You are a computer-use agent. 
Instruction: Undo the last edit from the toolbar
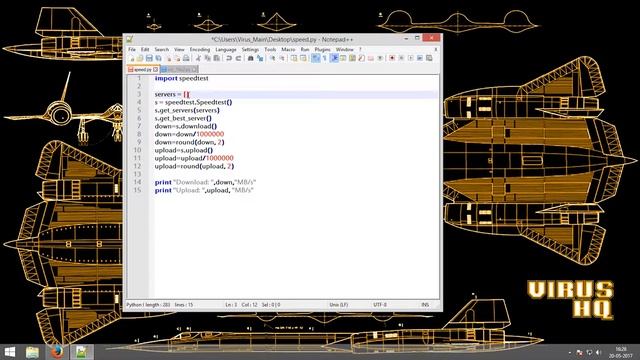[x=229, y=58]
